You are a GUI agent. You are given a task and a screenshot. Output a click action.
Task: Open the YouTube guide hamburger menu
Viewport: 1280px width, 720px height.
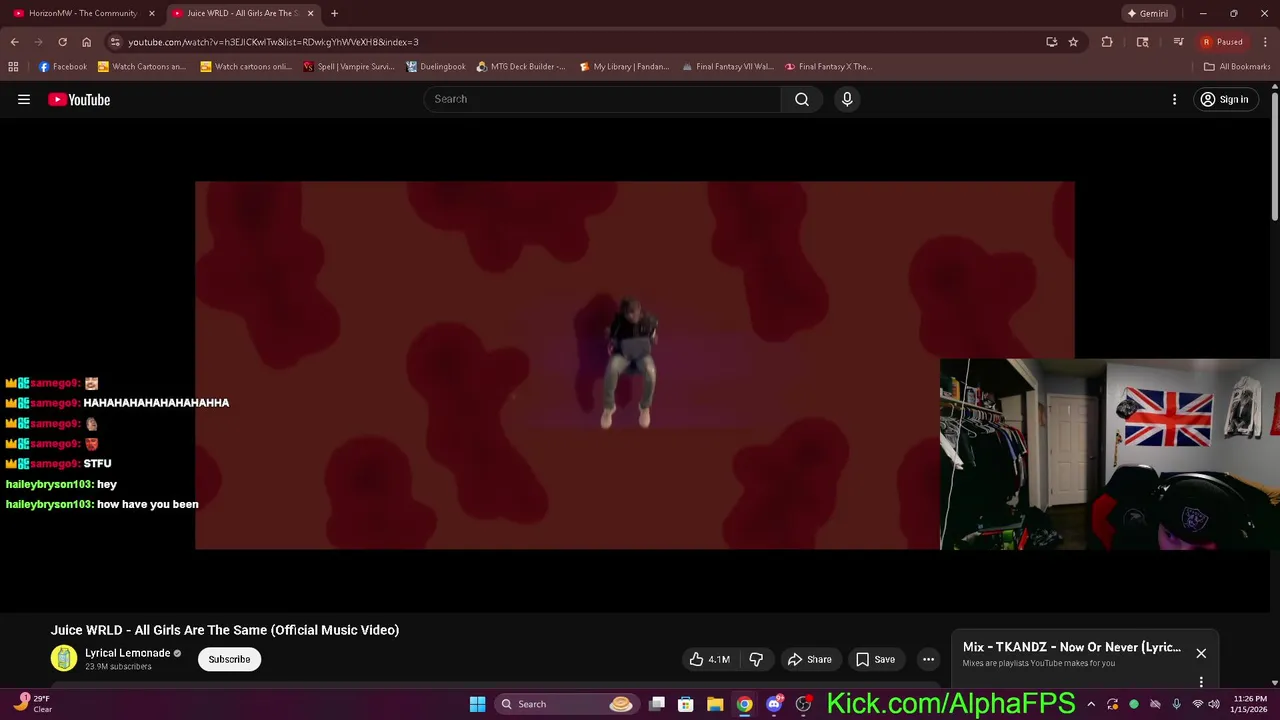pyautogui.click(x=24, y=99)
